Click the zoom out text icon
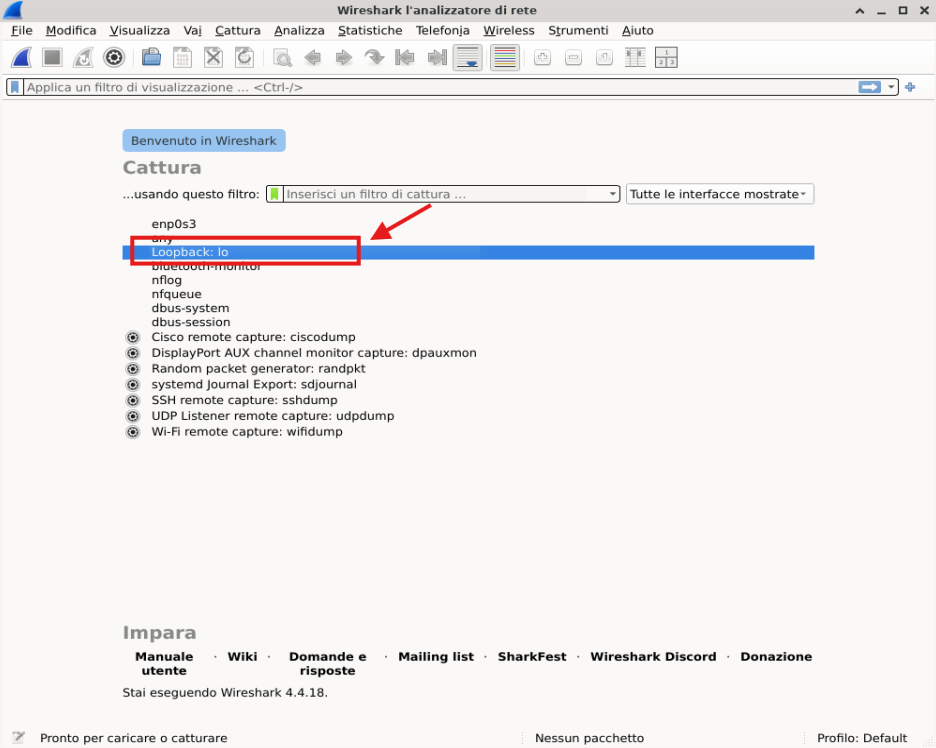936x748 pixels. pyautogui.click(x=573, y=58)
